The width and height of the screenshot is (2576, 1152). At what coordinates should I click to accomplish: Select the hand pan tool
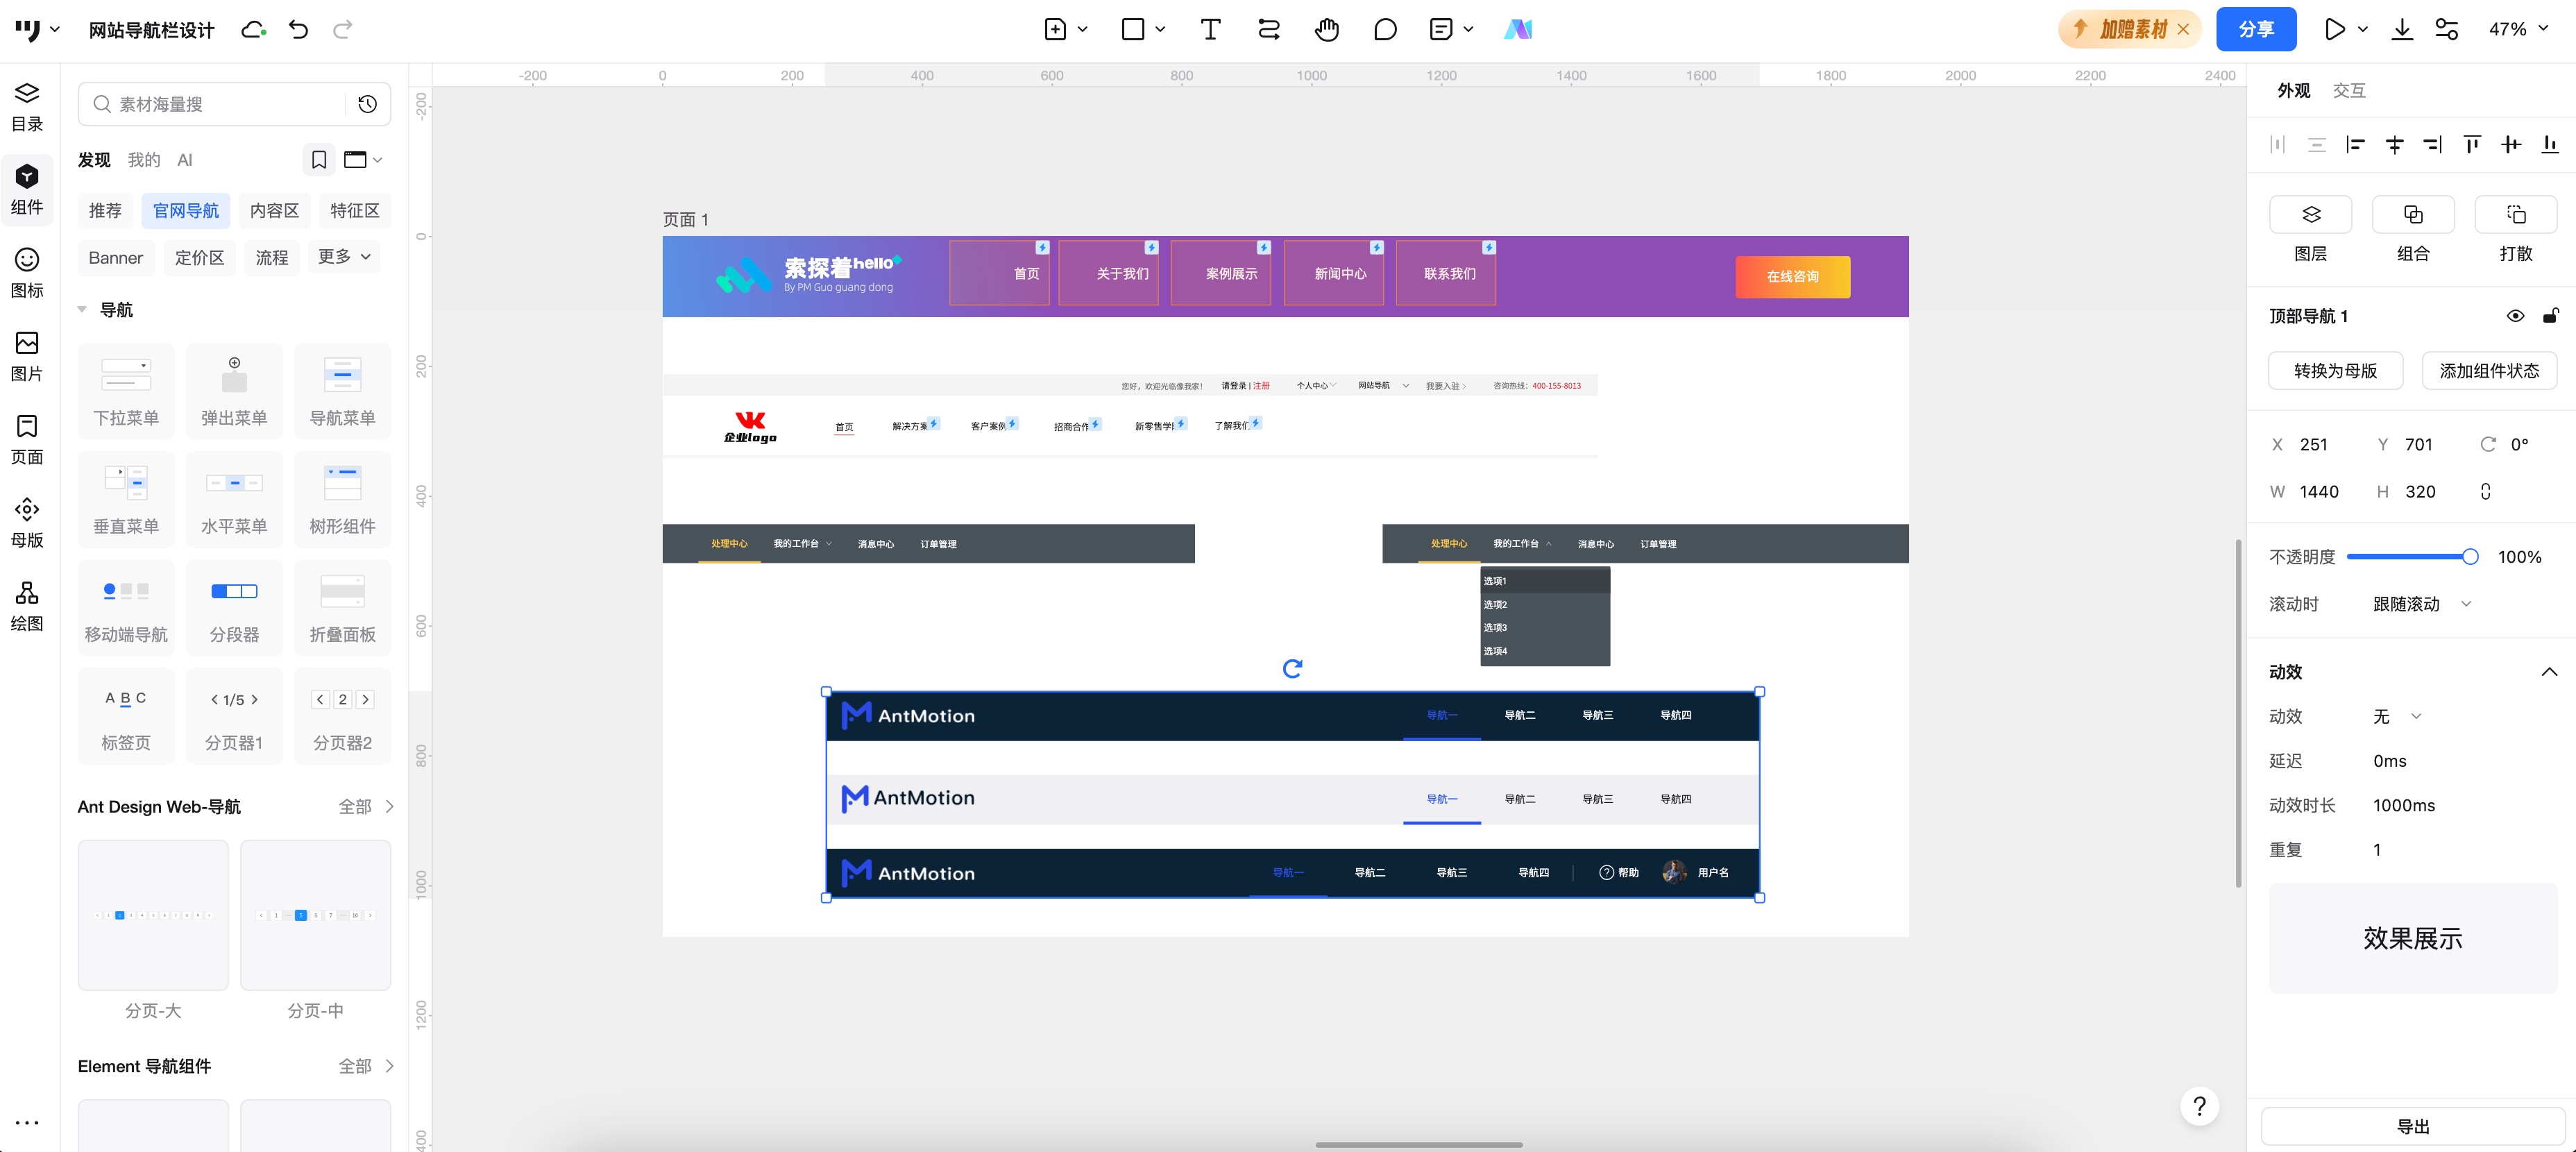(x=1326, y=29)
